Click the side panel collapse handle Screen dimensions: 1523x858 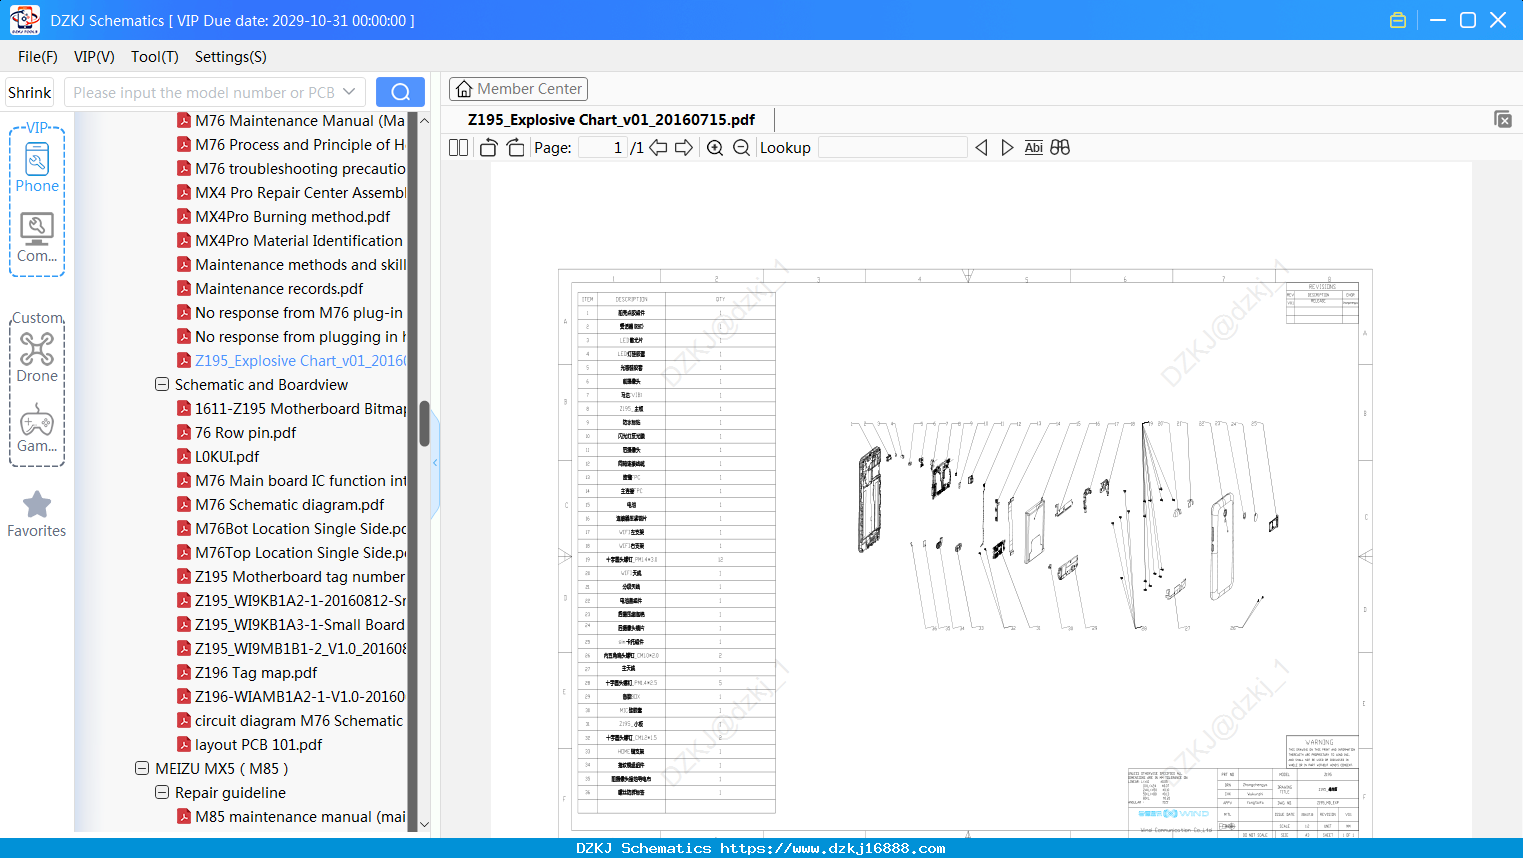click(435, 462)
